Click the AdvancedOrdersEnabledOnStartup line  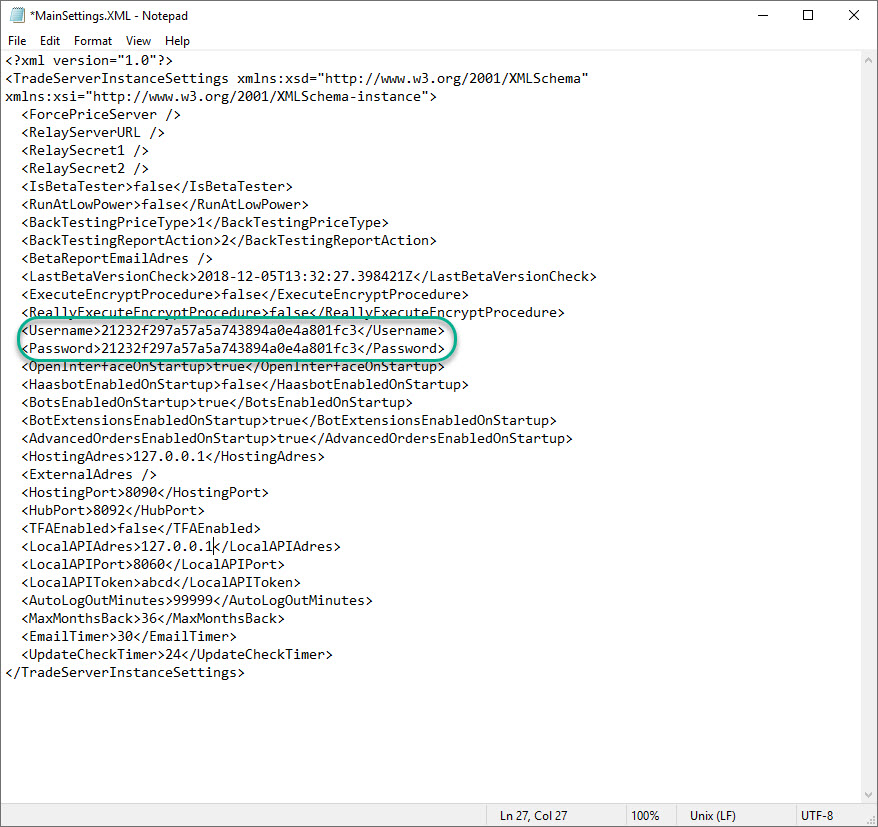[297, 438]
